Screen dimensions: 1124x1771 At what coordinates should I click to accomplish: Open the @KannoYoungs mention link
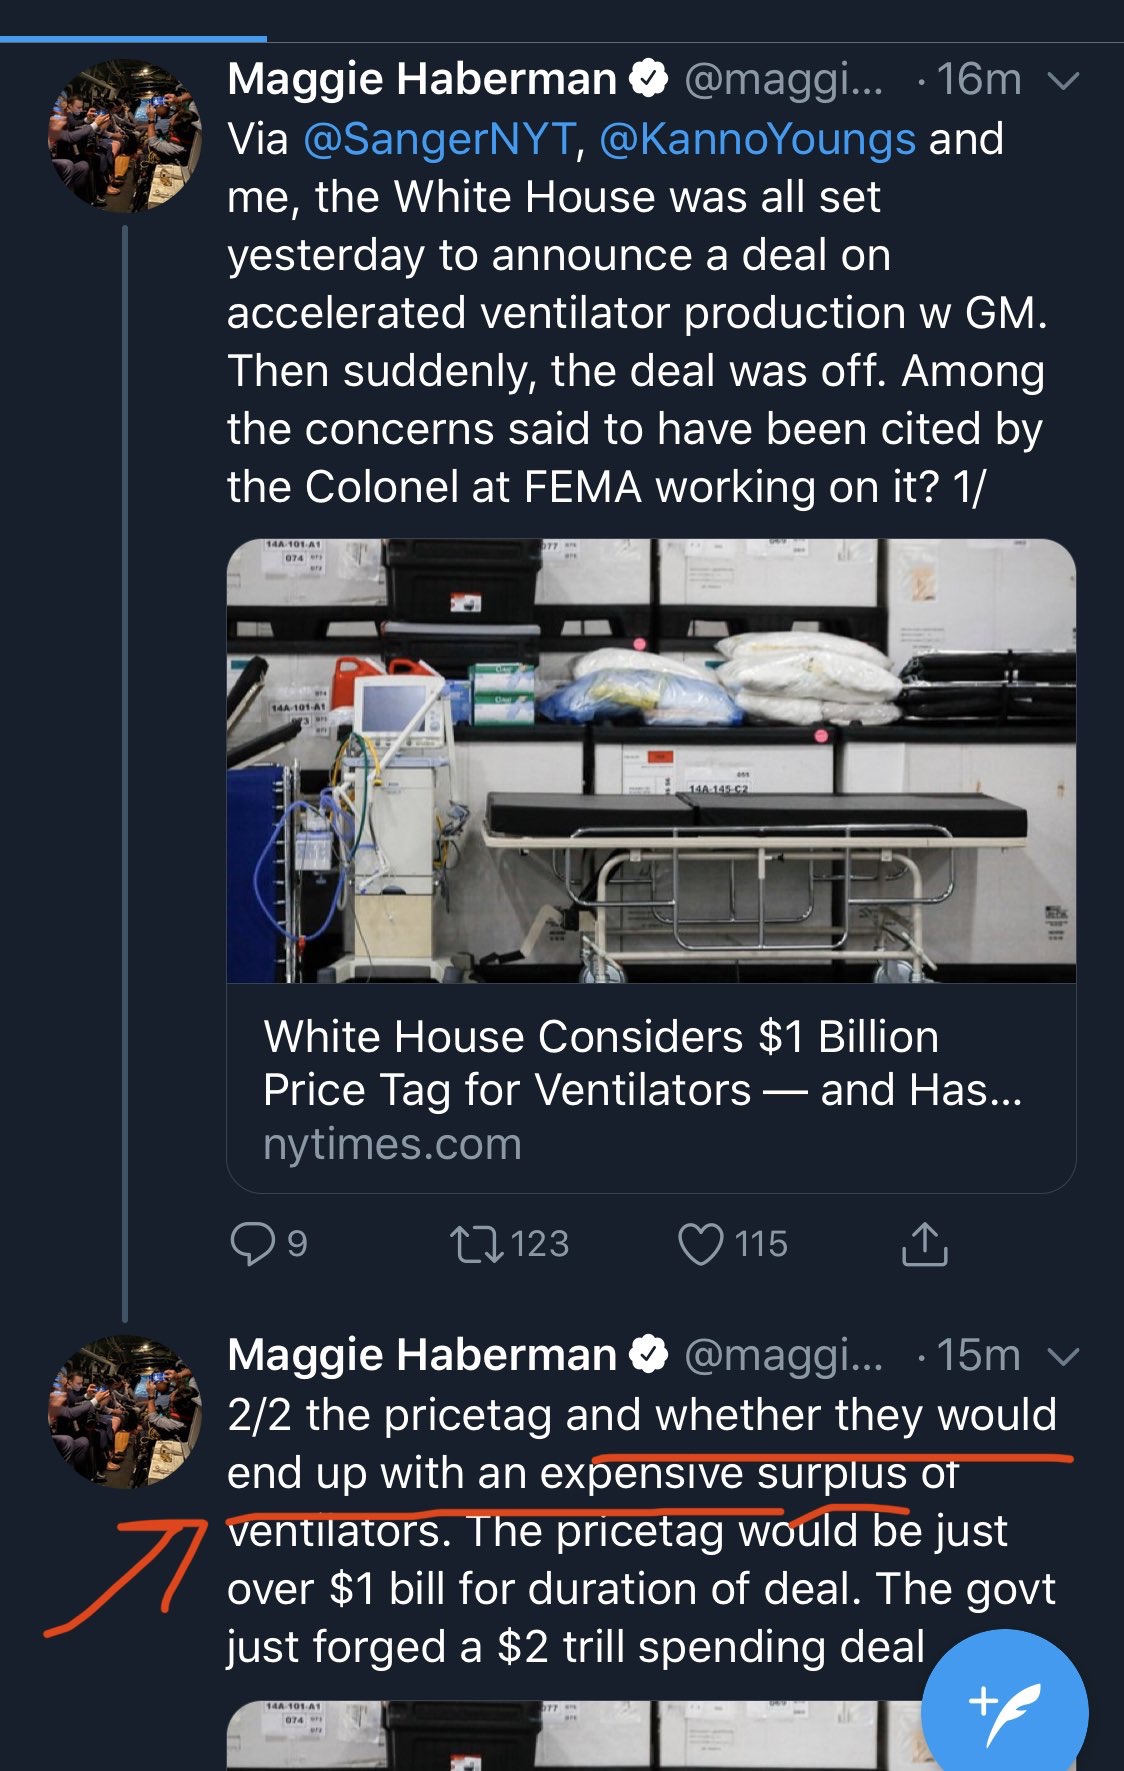tap(757, 139)
